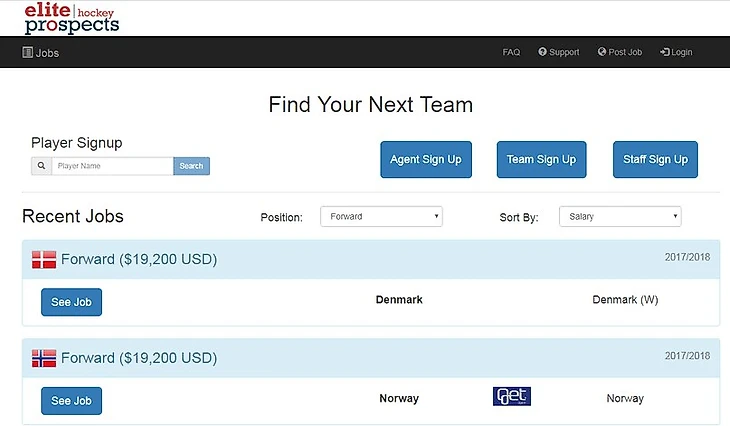This screenshot has width=730, height=426.
Task: Click the 2017/2018 season on Norway job
Action: point(687,356)
